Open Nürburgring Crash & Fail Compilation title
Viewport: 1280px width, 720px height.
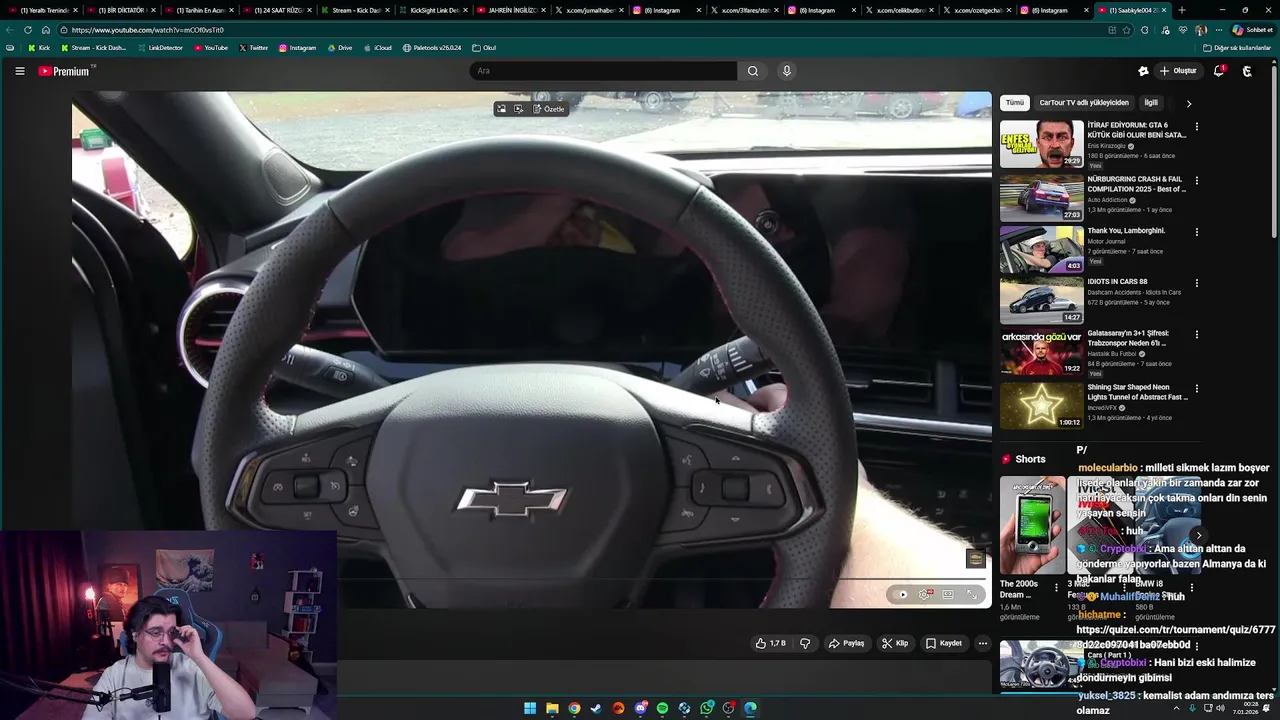pos(1136,184)
